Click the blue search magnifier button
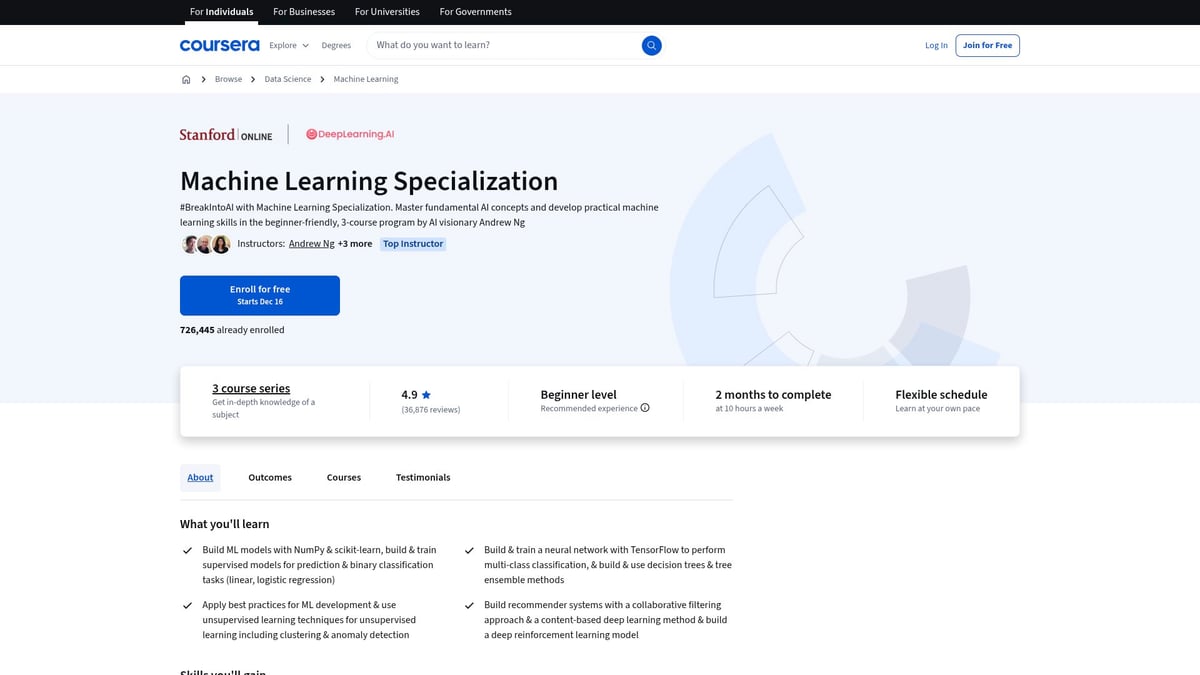 [651, 45]
